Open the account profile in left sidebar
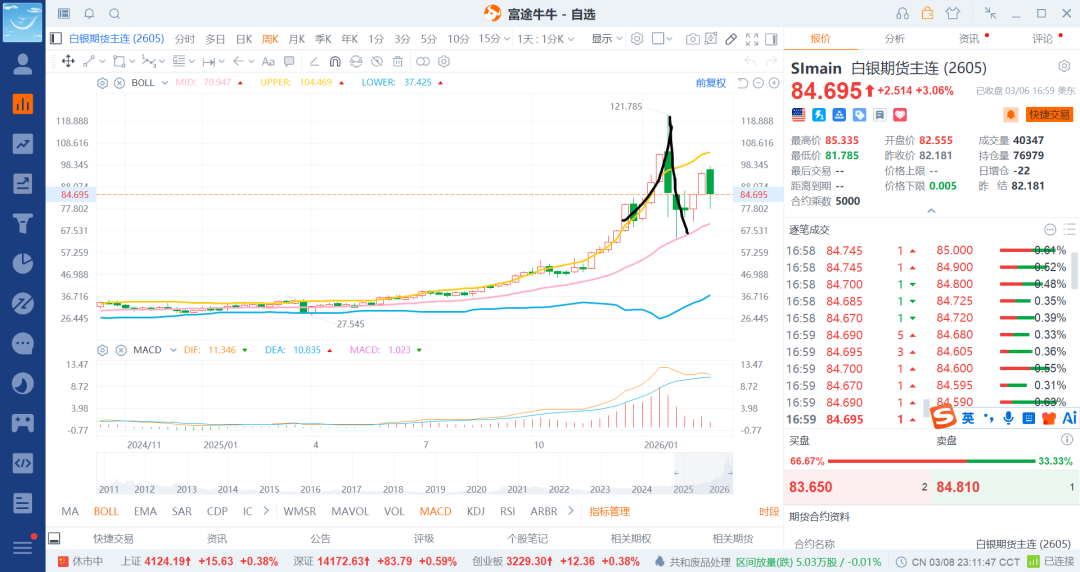The height and width of the screenshot is (572, 1080). click(23, 64)
